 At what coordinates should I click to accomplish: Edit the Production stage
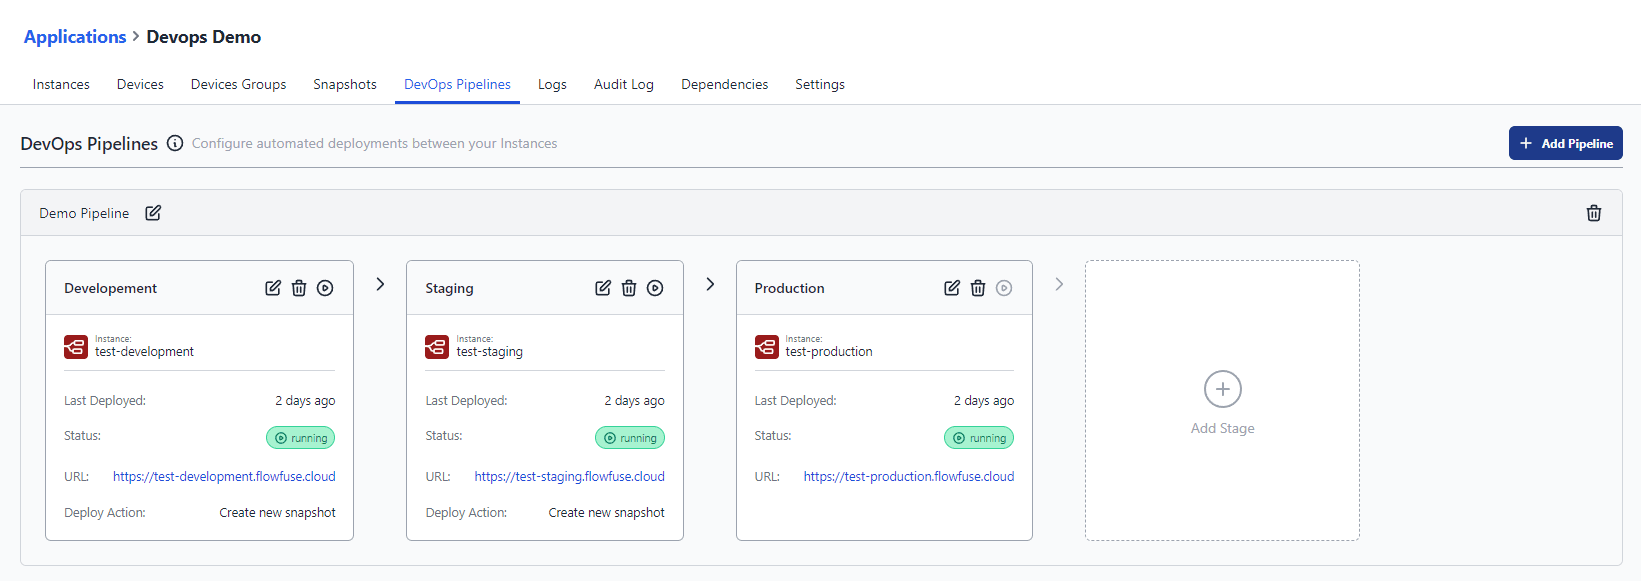point(952,288)
